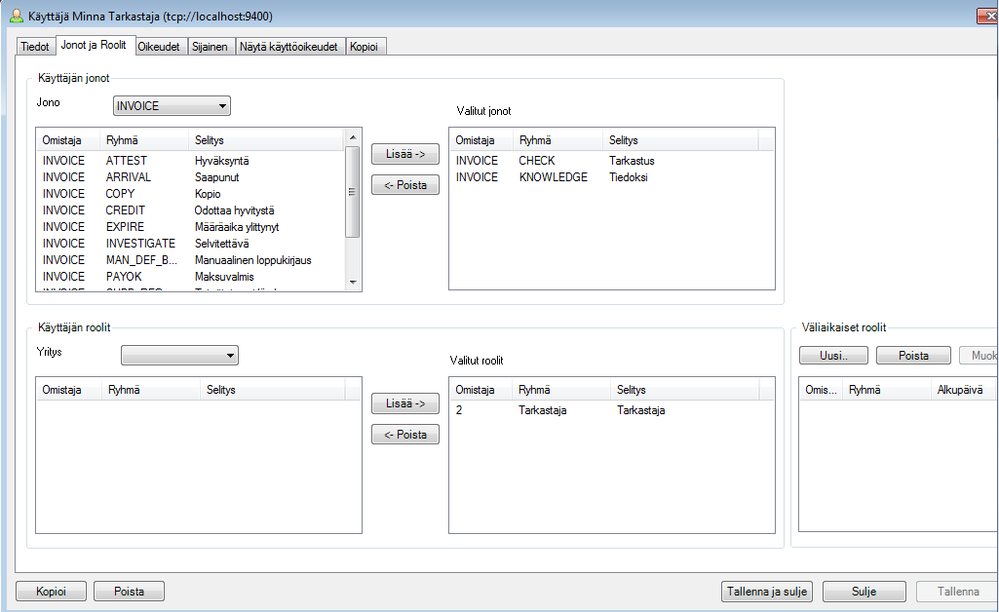Go to the Sijainen tab
Viewport: 999px width, 612px height.
(x=210, y=46)
